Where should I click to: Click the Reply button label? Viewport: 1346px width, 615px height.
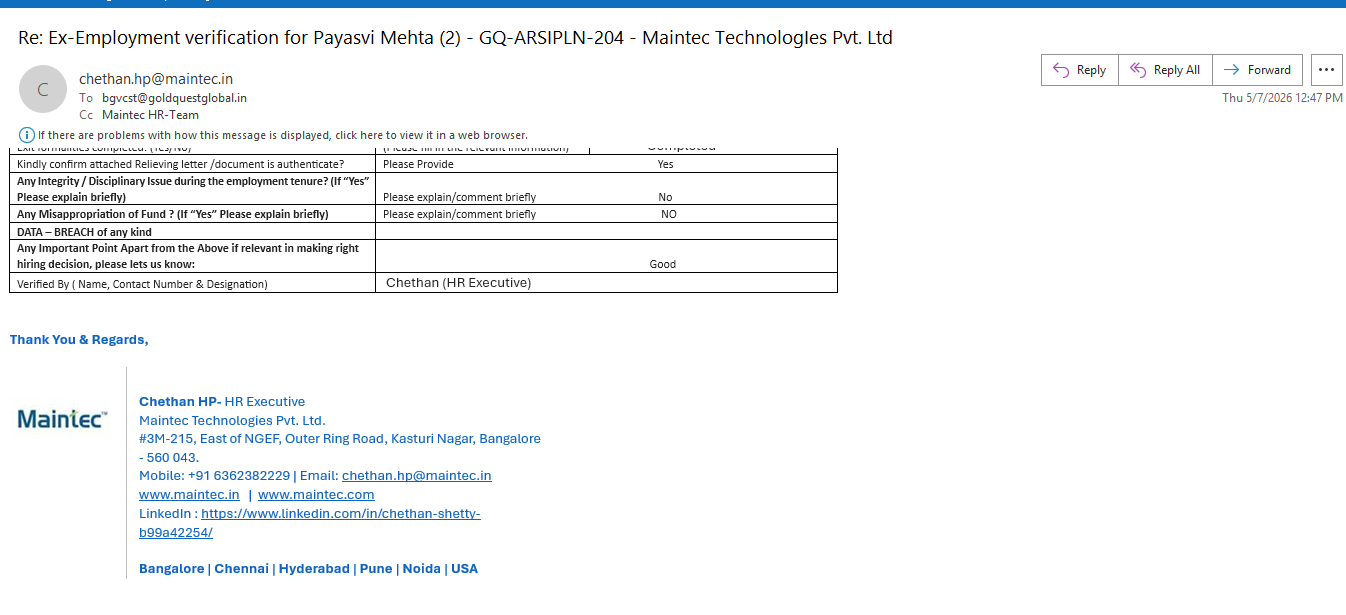pos(1091,70)
